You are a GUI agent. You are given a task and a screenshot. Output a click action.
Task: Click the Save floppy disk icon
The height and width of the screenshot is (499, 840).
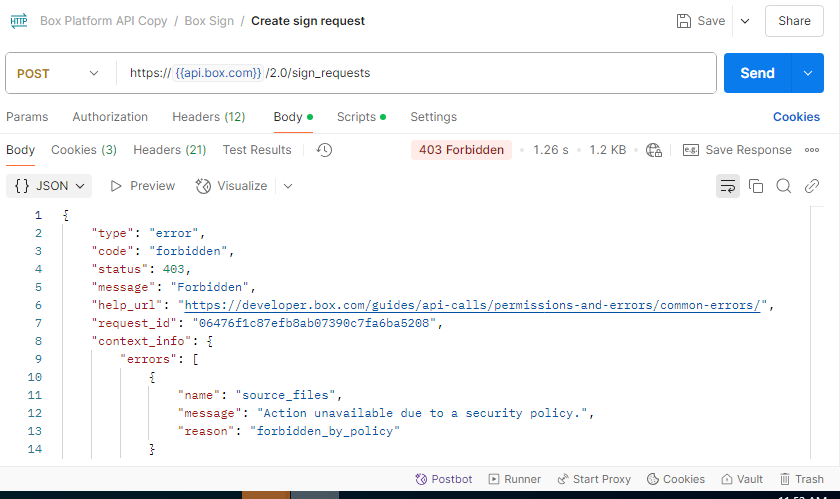coord(684,21)
